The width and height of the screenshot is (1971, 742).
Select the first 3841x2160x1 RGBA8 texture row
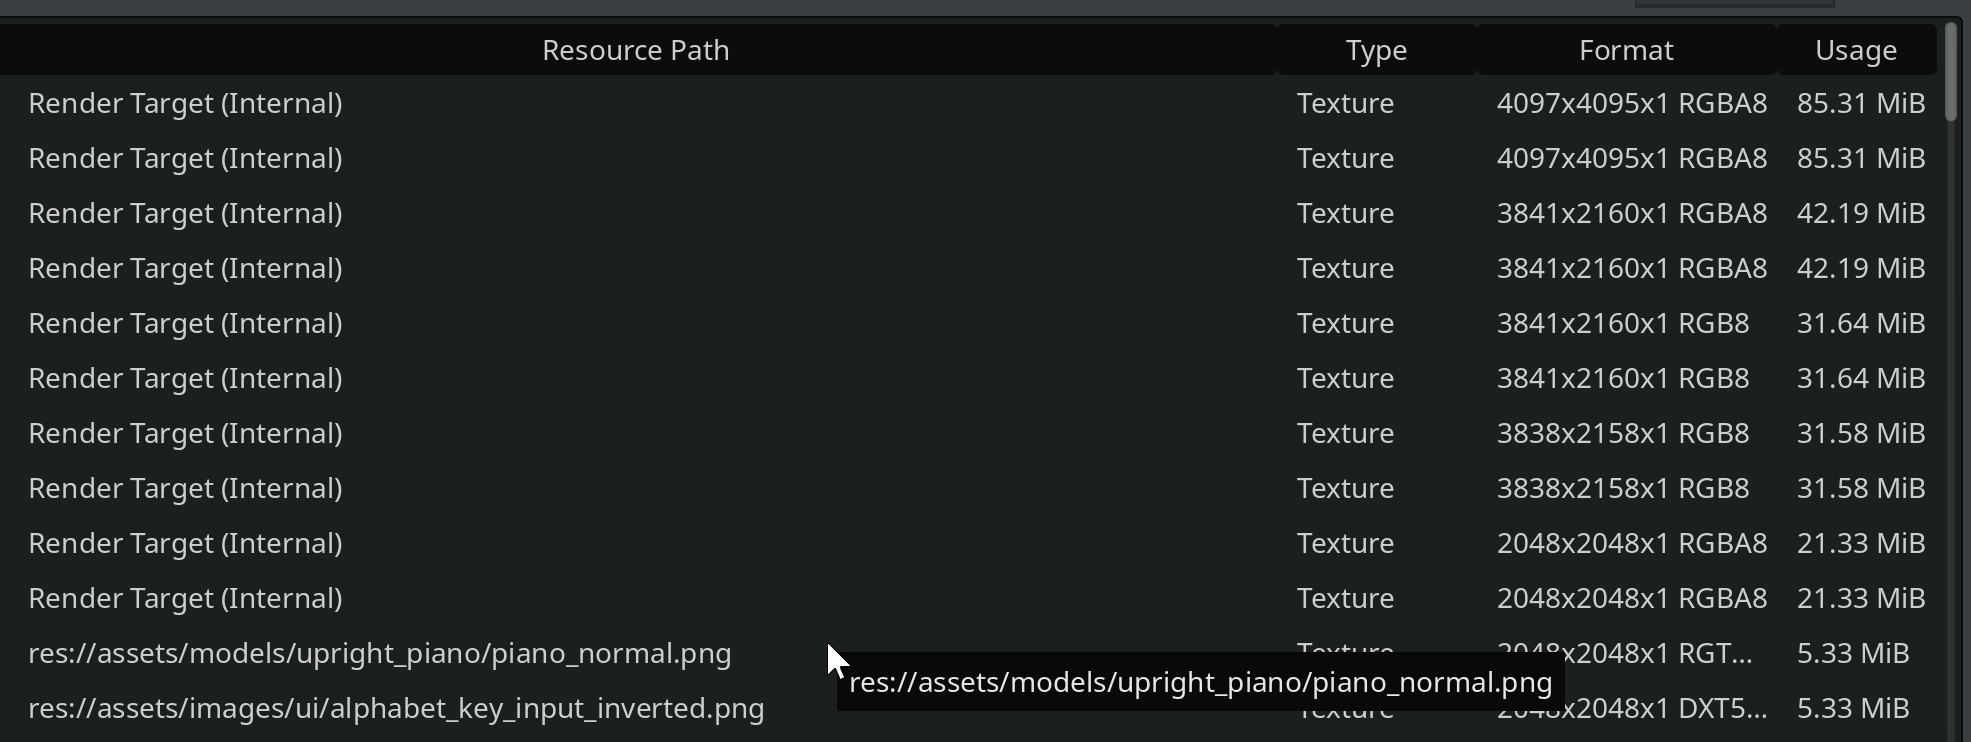400,213
